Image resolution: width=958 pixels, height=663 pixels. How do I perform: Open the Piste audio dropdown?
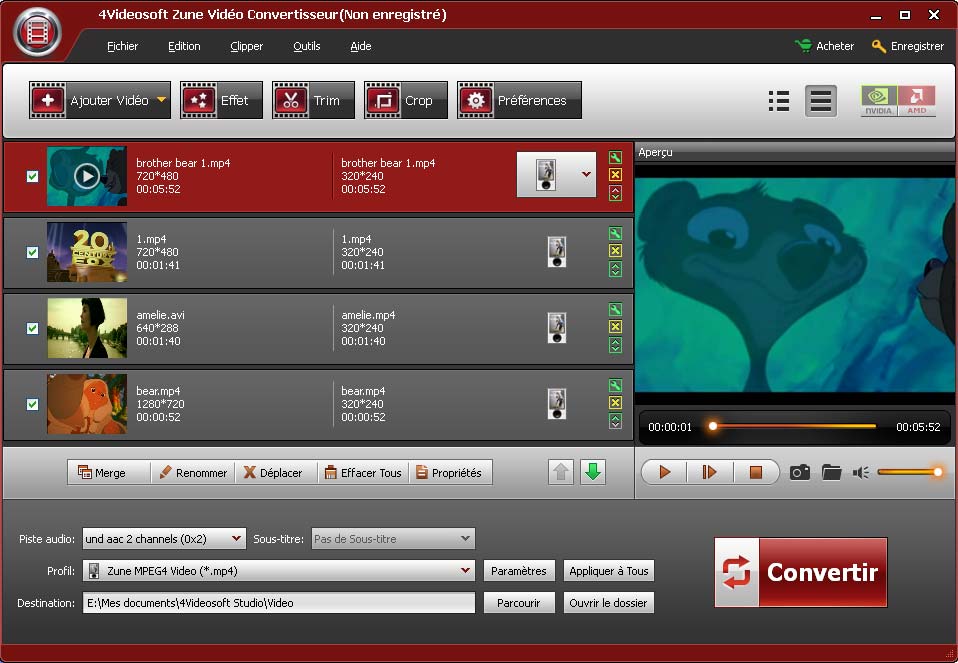(236, 539)
